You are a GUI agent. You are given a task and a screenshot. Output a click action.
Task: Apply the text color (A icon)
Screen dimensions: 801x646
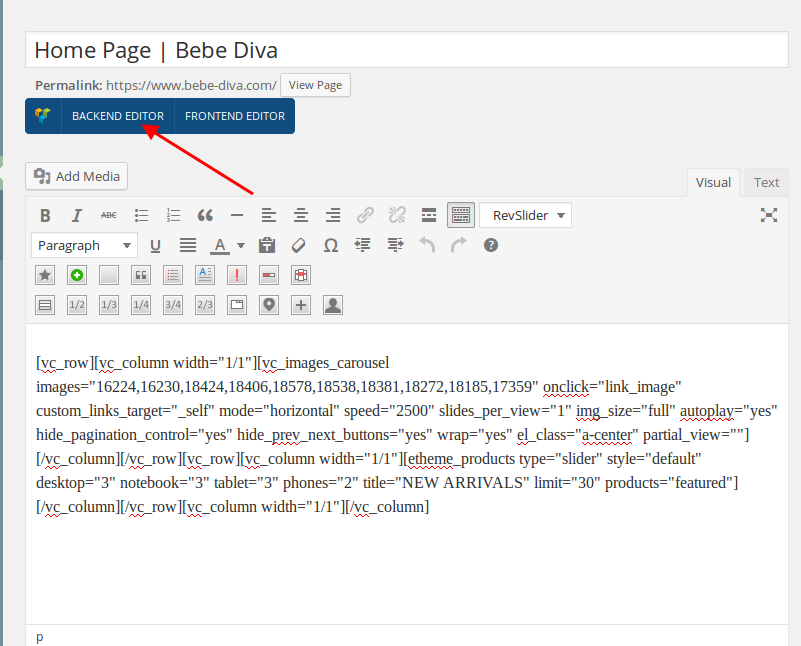220,246
